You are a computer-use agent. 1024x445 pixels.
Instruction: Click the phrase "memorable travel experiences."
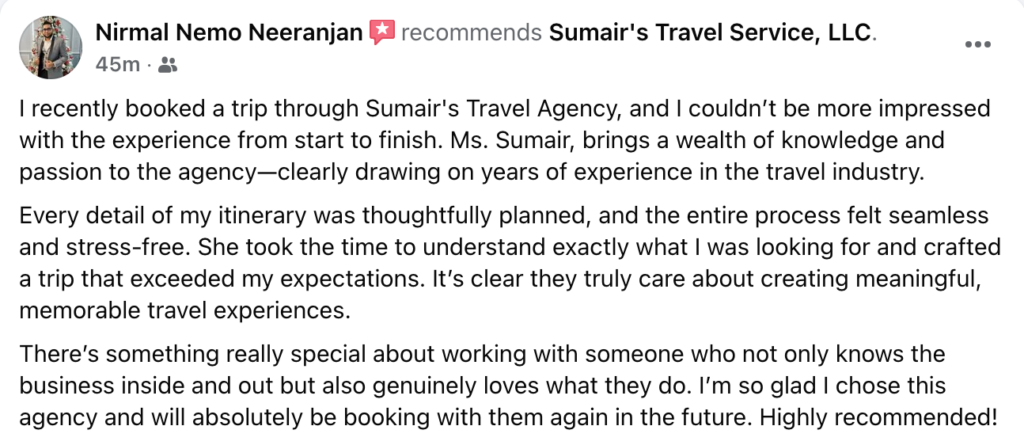tap(185, 311)
